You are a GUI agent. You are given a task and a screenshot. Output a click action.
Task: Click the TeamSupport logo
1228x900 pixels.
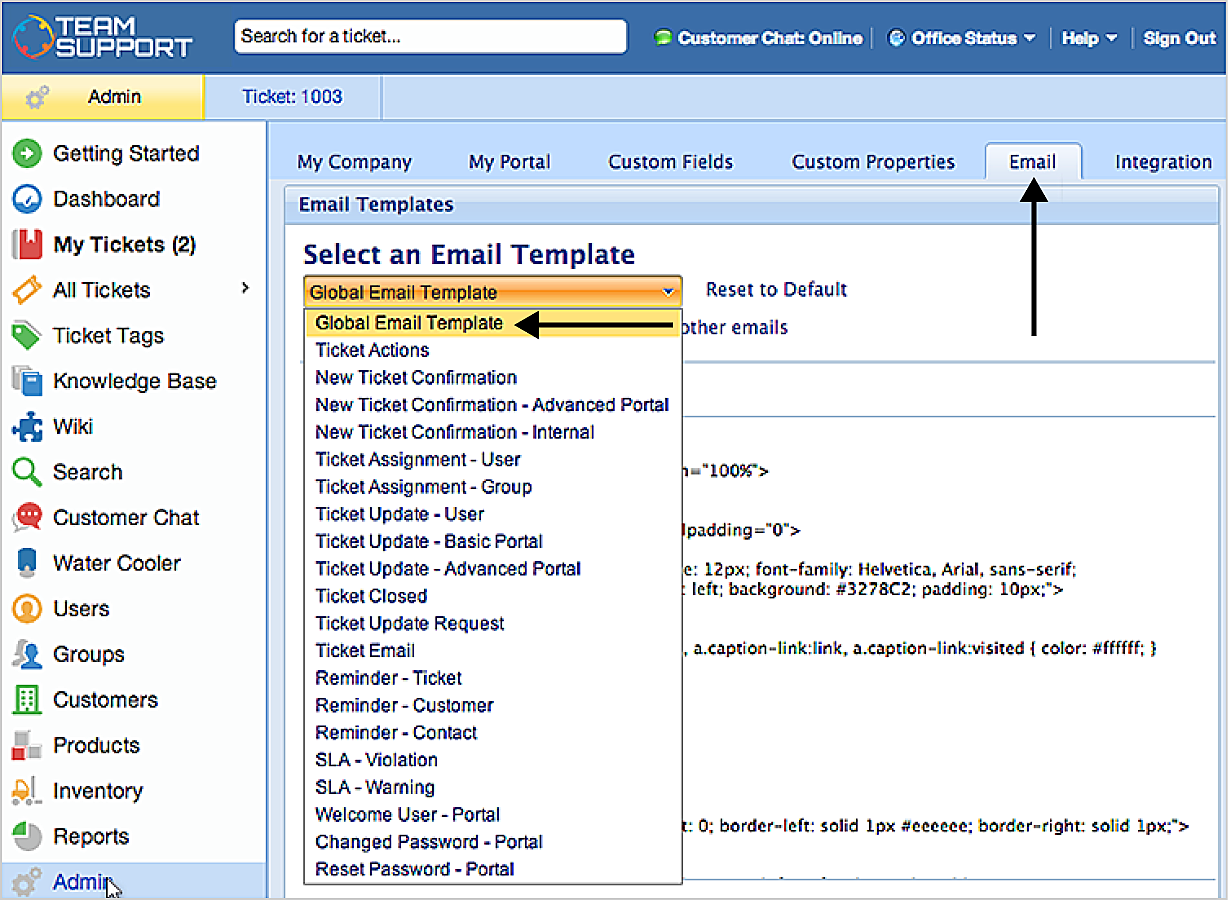pos(102,36)
